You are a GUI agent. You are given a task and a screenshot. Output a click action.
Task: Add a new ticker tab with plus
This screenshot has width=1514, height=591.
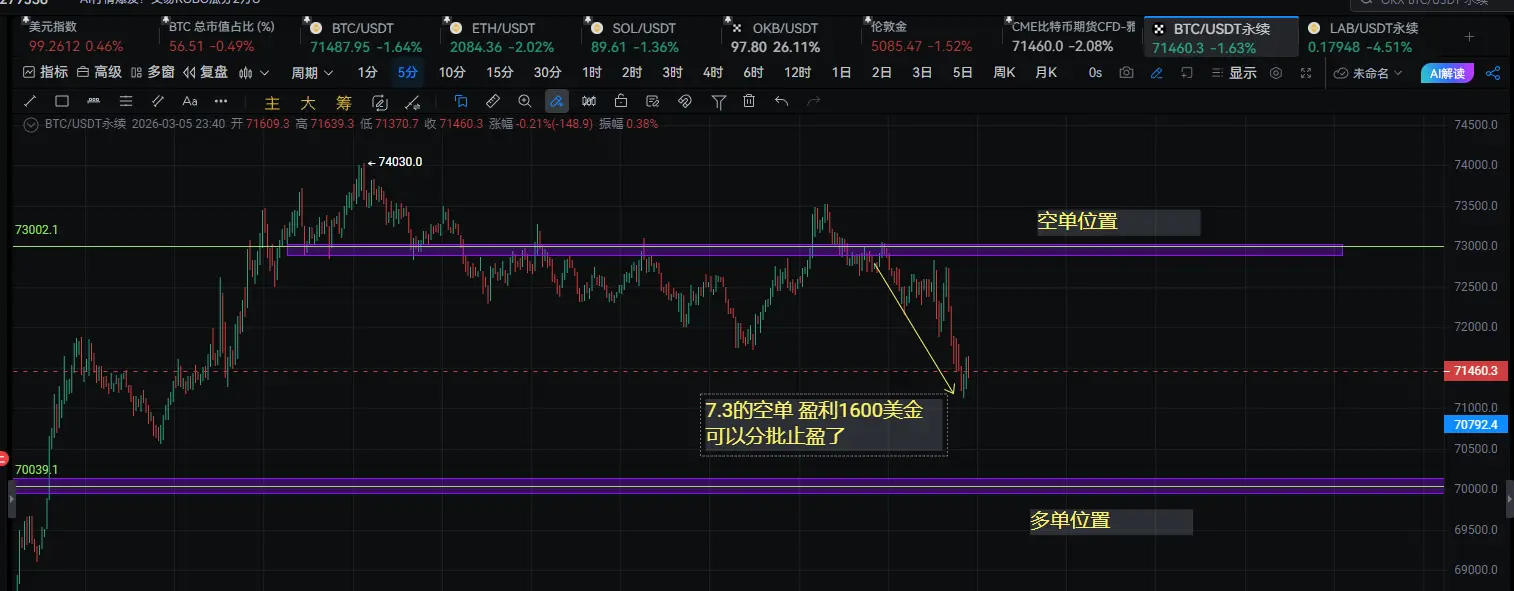[x=1469, y=37]
